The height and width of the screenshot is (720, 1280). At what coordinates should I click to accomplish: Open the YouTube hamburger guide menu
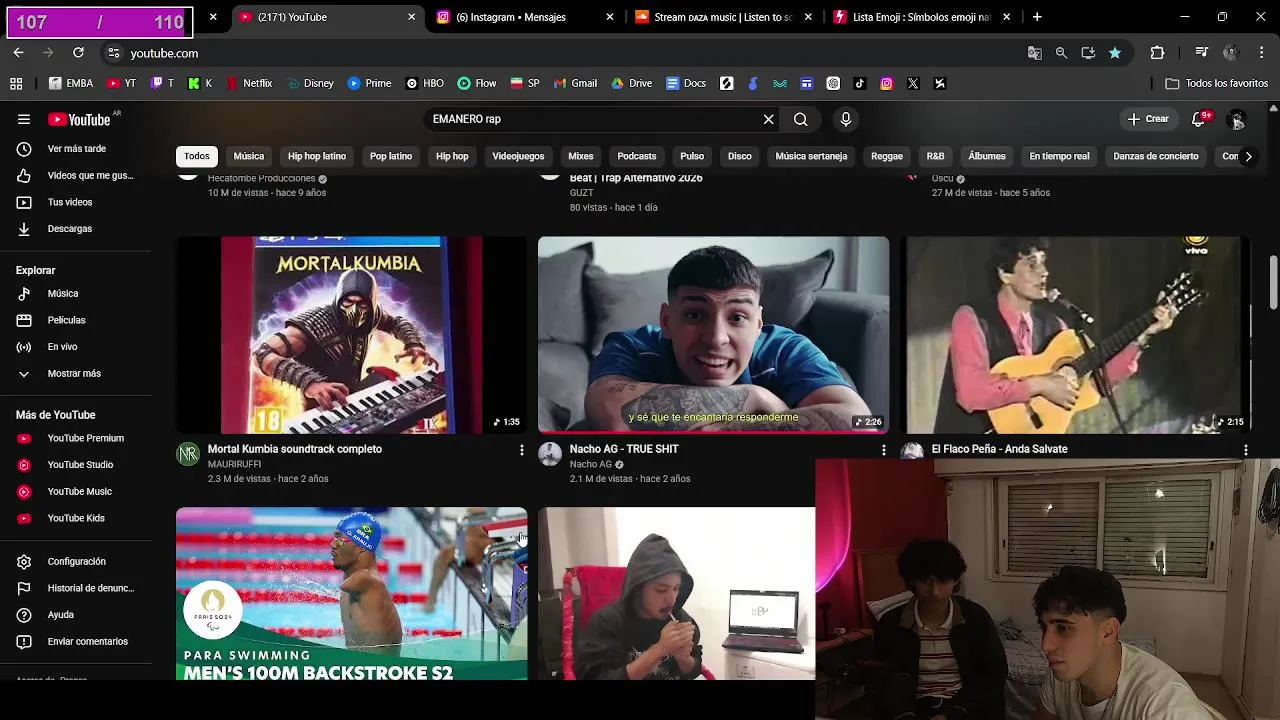[x=24, y=119]
